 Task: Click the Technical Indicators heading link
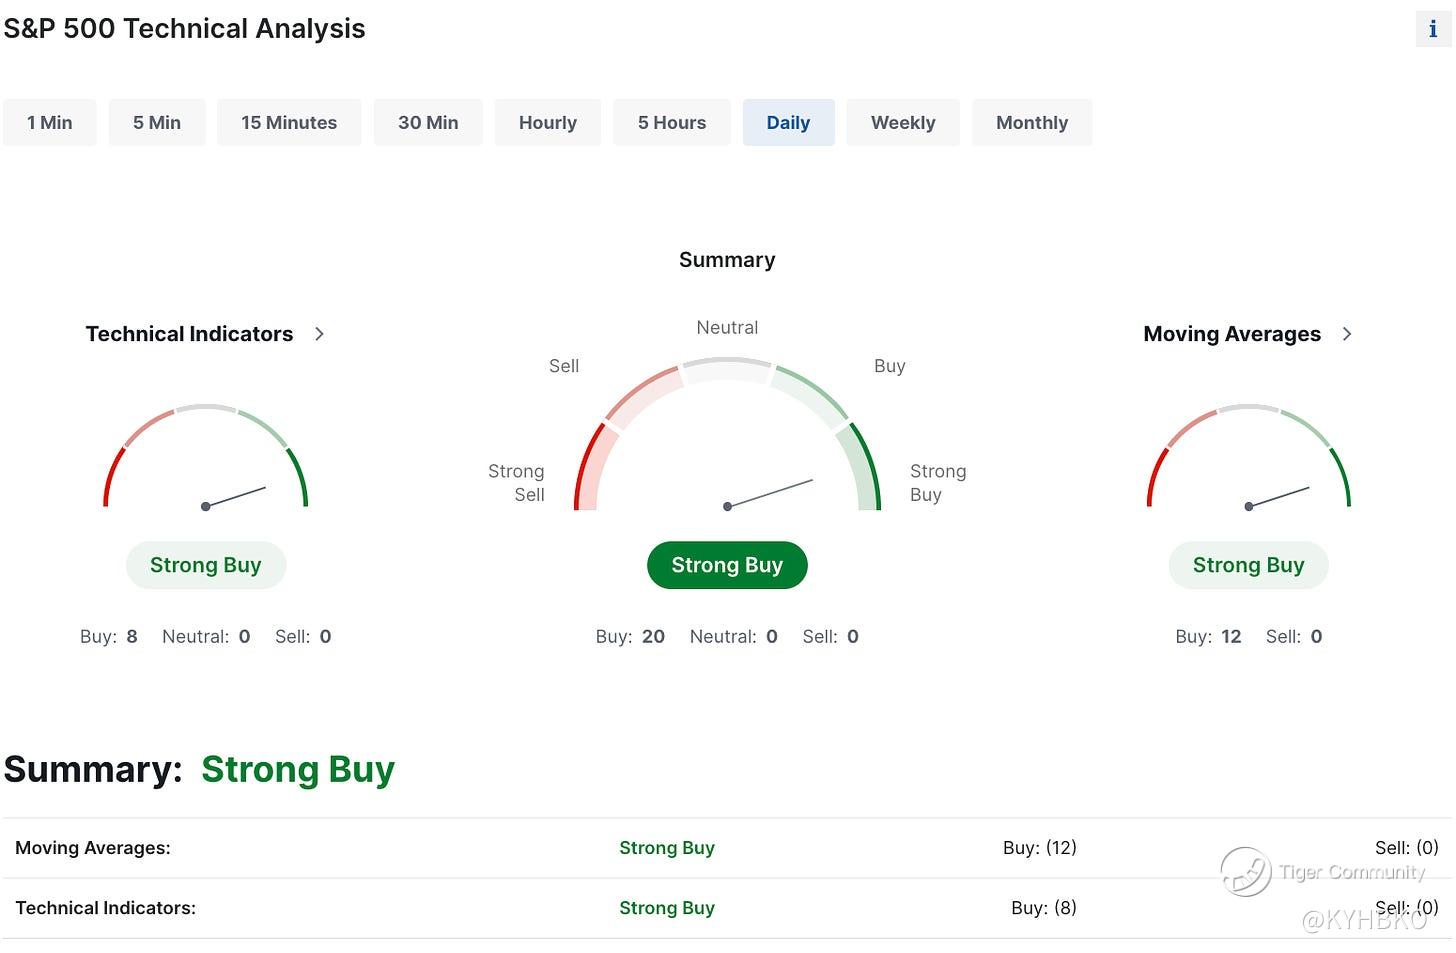pyautogui.click(x=189, y=334)
